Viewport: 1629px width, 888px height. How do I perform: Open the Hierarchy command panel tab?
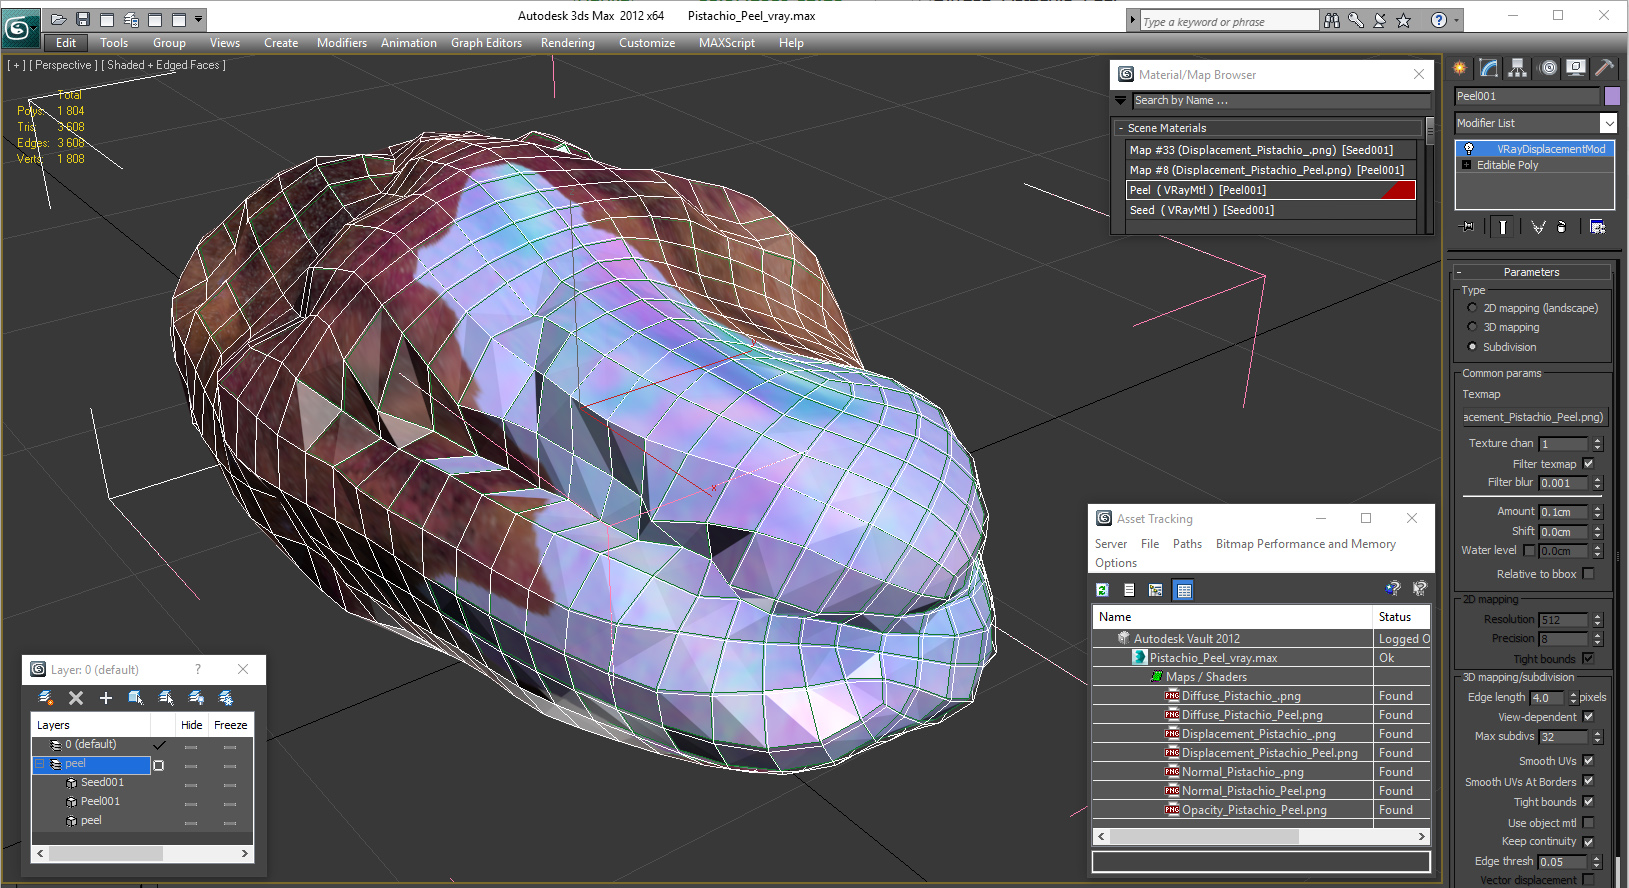pyautogui.click(x=1518, y=68)
